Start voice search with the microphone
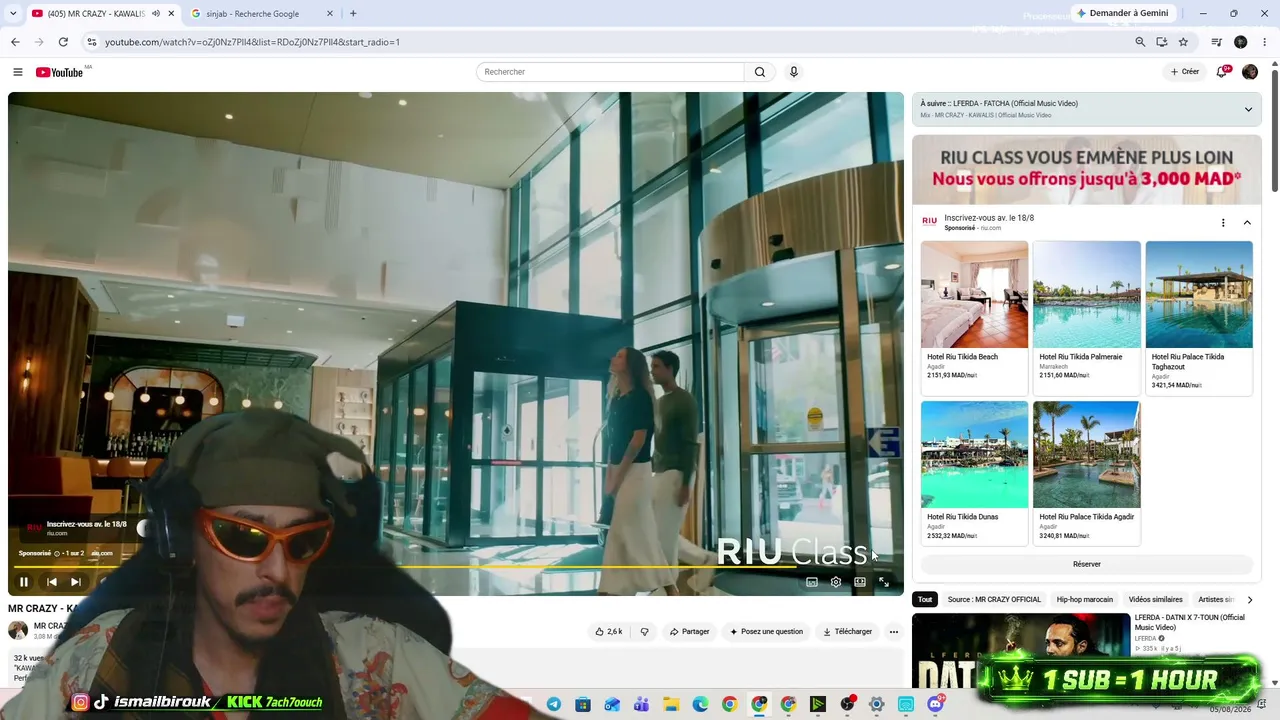The height and width of the screenshot is (720, 1280). pyautogui.click(x=794, y=72)
